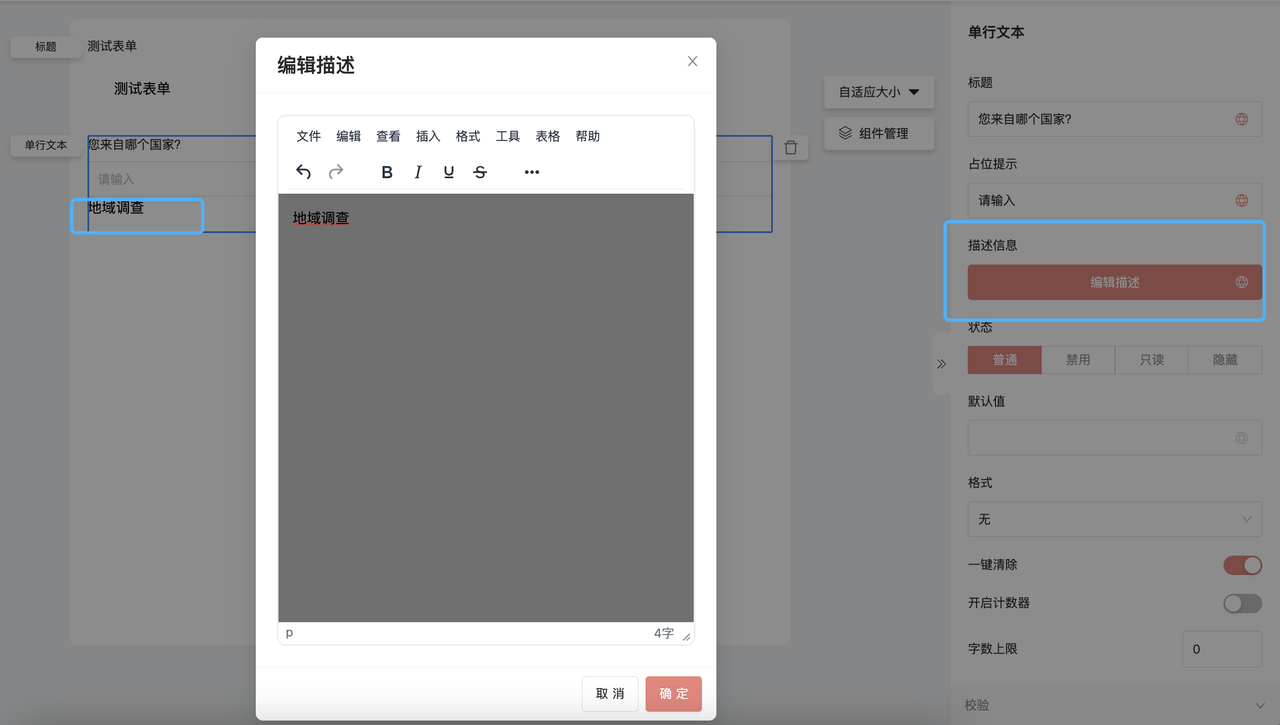Select the 普通 state option

1005,360
